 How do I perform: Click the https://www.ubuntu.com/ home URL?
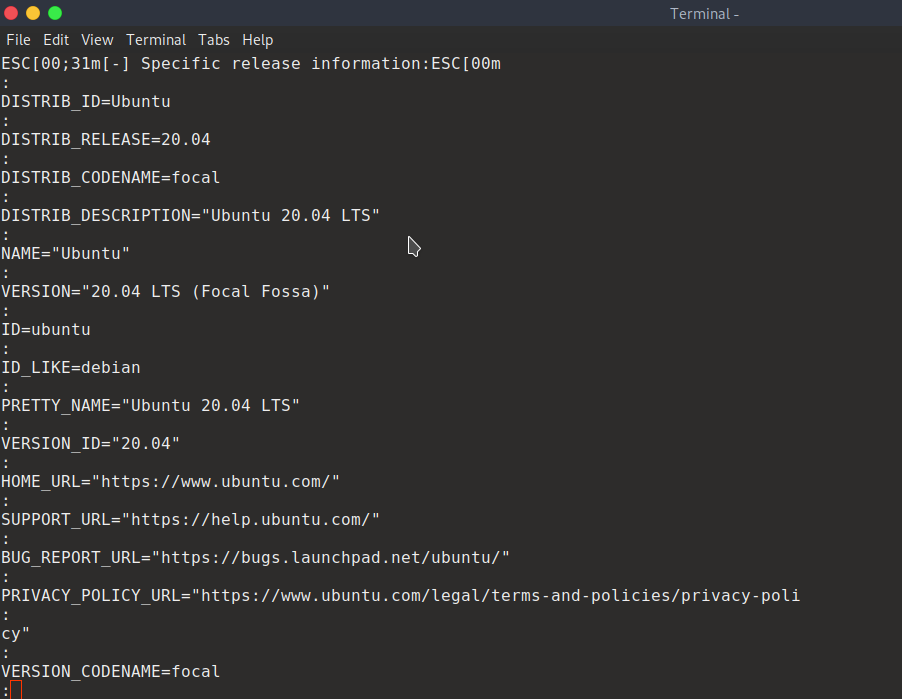click(x=215, y=482)
